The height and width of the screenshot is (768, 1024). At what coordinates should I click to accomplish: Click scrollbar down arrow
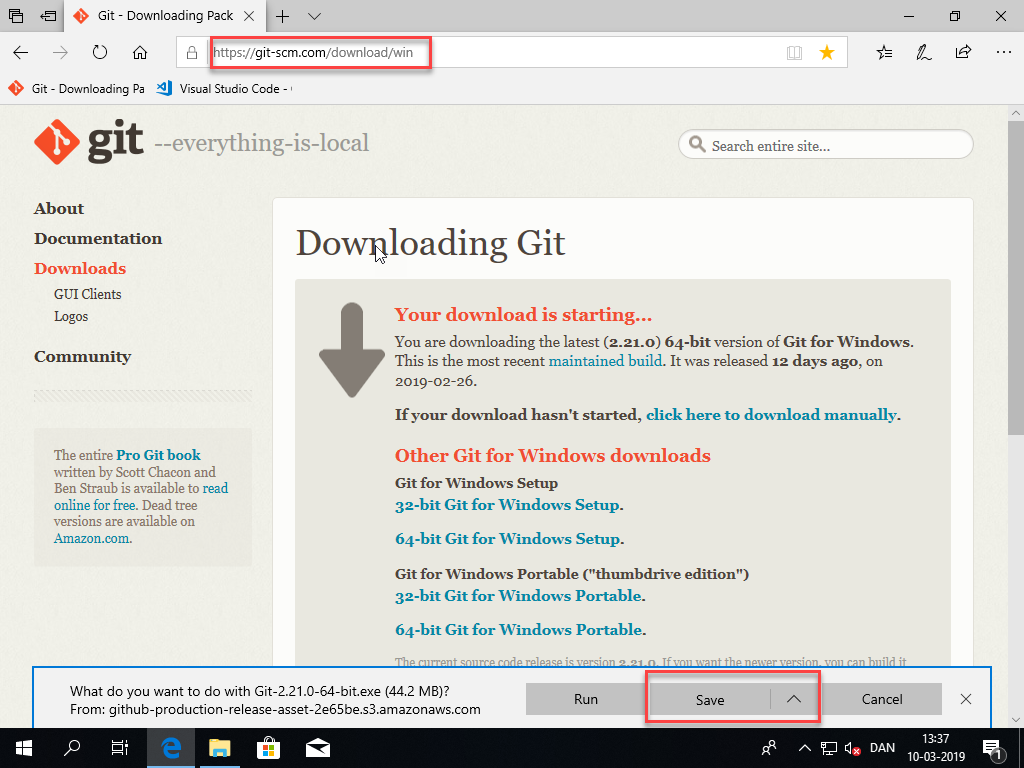[x=1016, y=720]
